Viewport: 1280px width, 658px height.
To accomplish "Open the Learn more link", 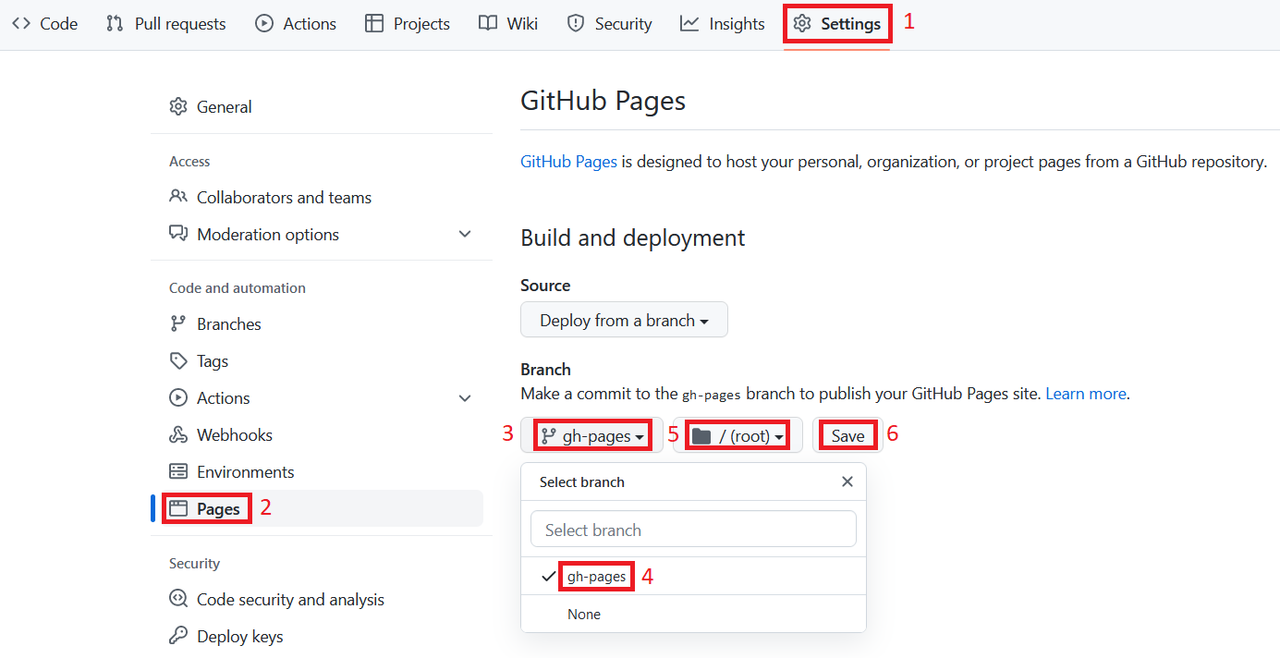I will pos(1086,394).
